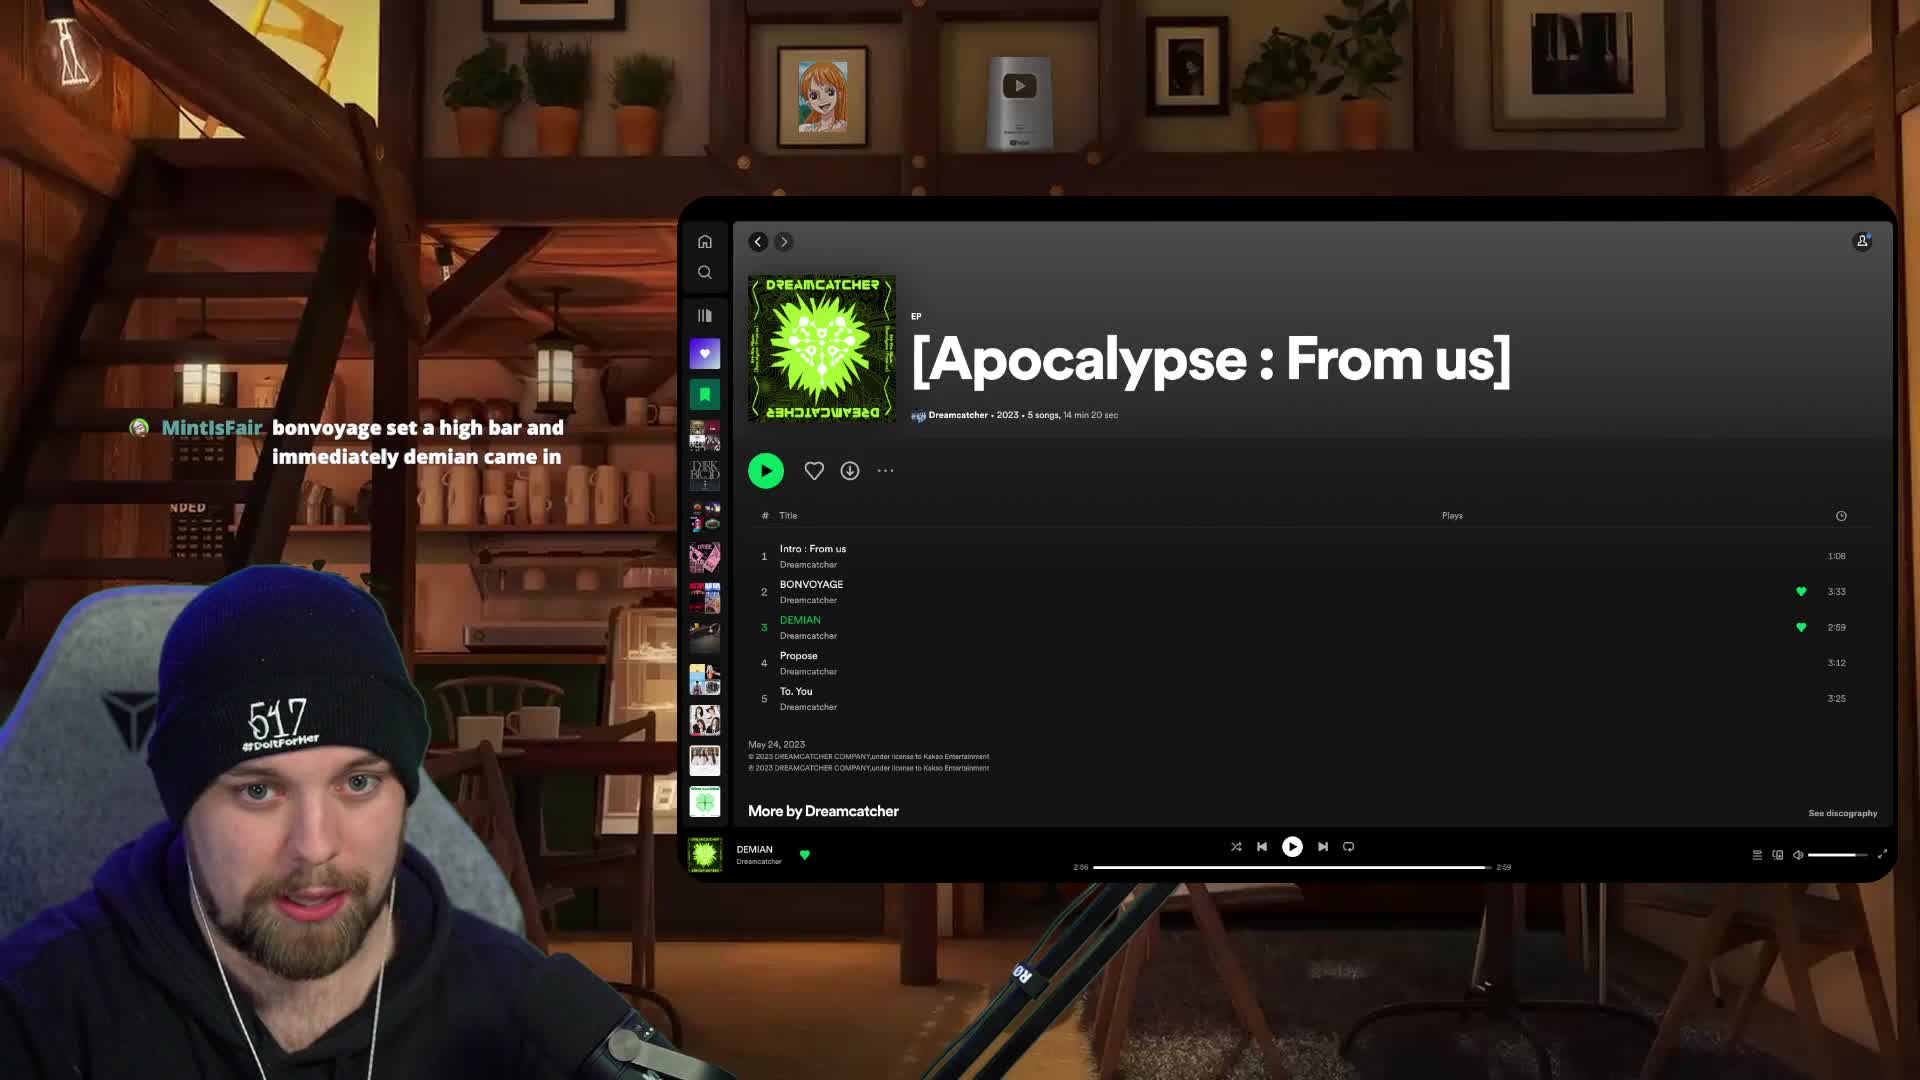Open Liked Songs playlist in sidebar

click(x=705, y=354)
